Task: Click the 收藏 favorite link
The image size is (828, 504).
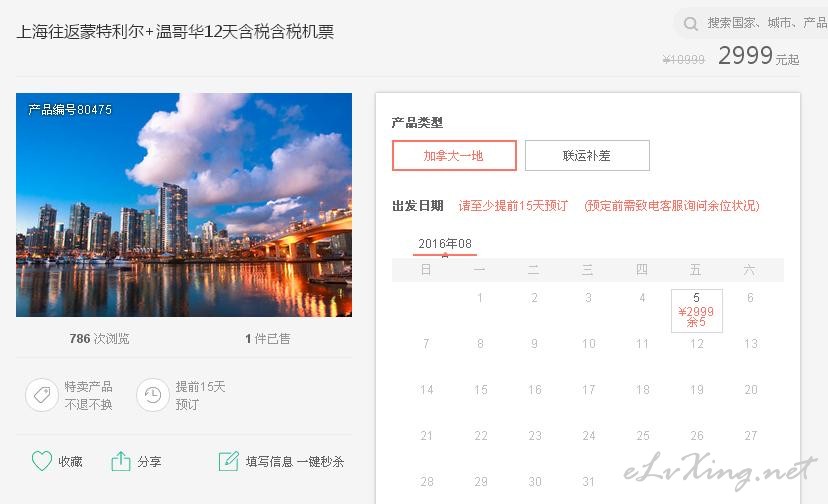Action: [70, 462]
